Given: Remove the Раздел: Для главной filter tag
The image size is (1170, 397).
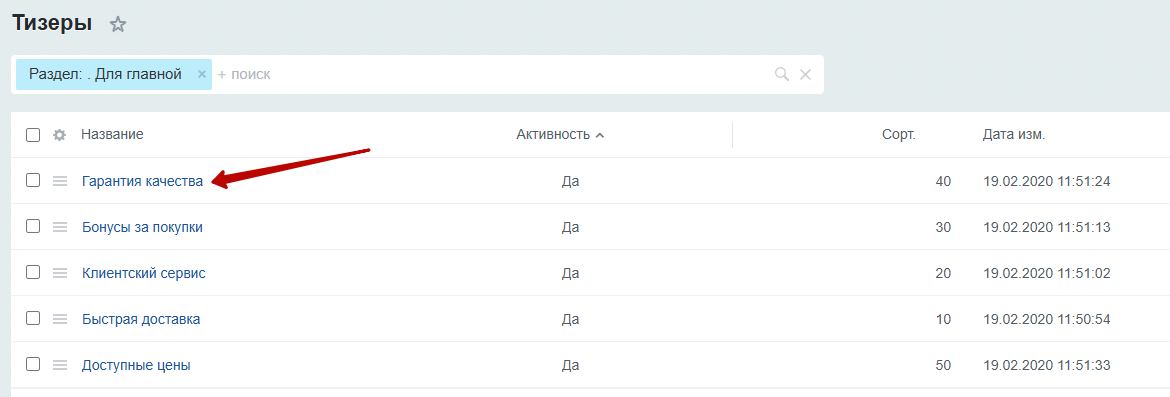Looking at the screenshot, I should [x=201, y=74].
